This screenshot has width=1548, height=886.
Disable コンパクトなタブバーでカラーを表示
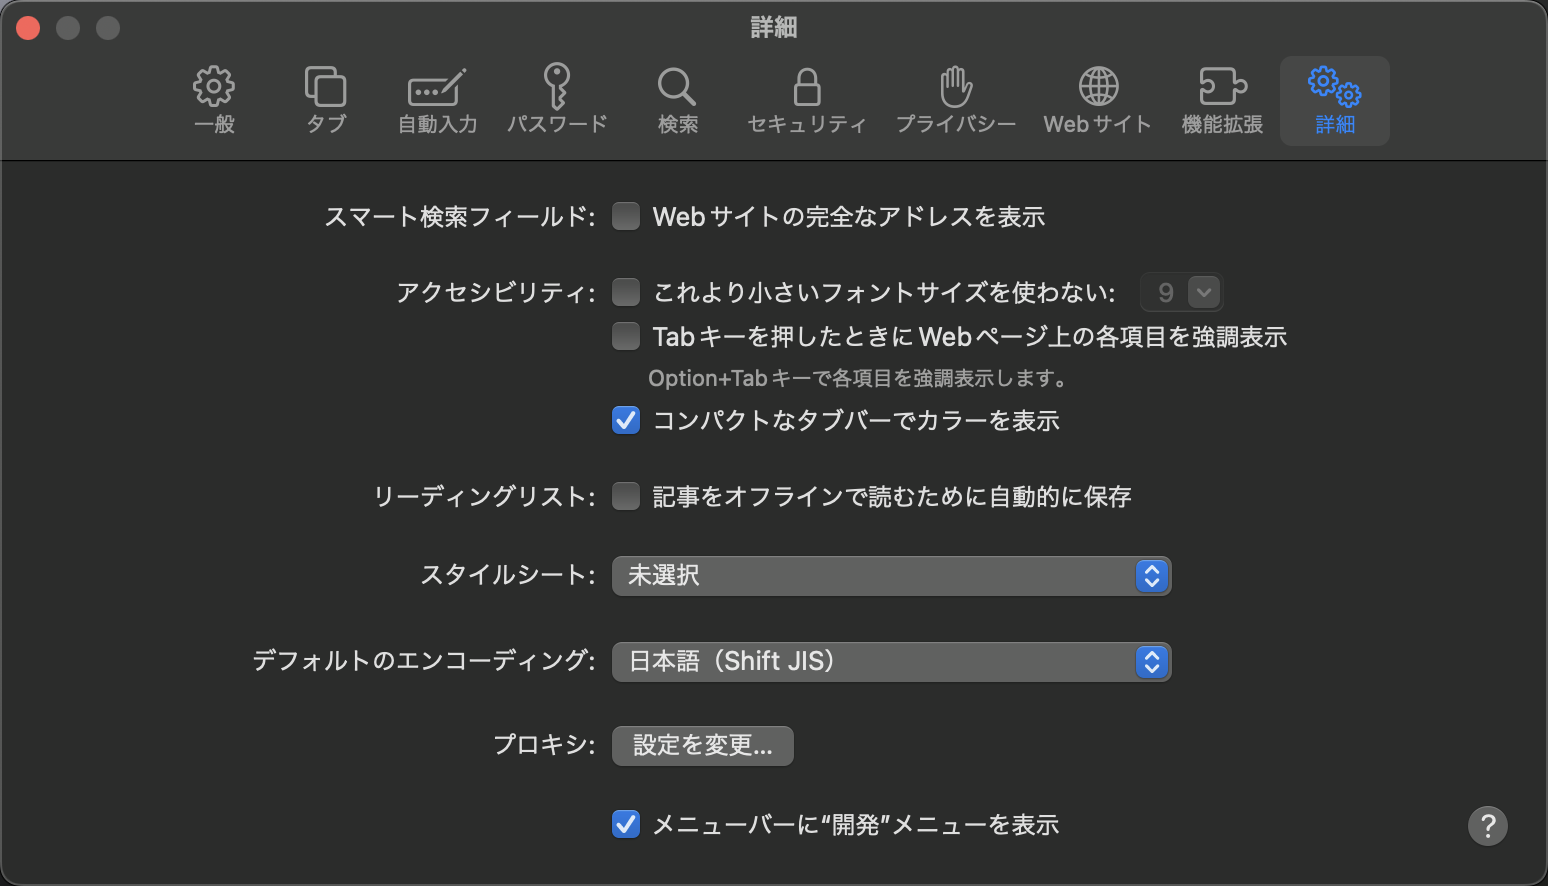pyautogui.click(x=626, y=420)
